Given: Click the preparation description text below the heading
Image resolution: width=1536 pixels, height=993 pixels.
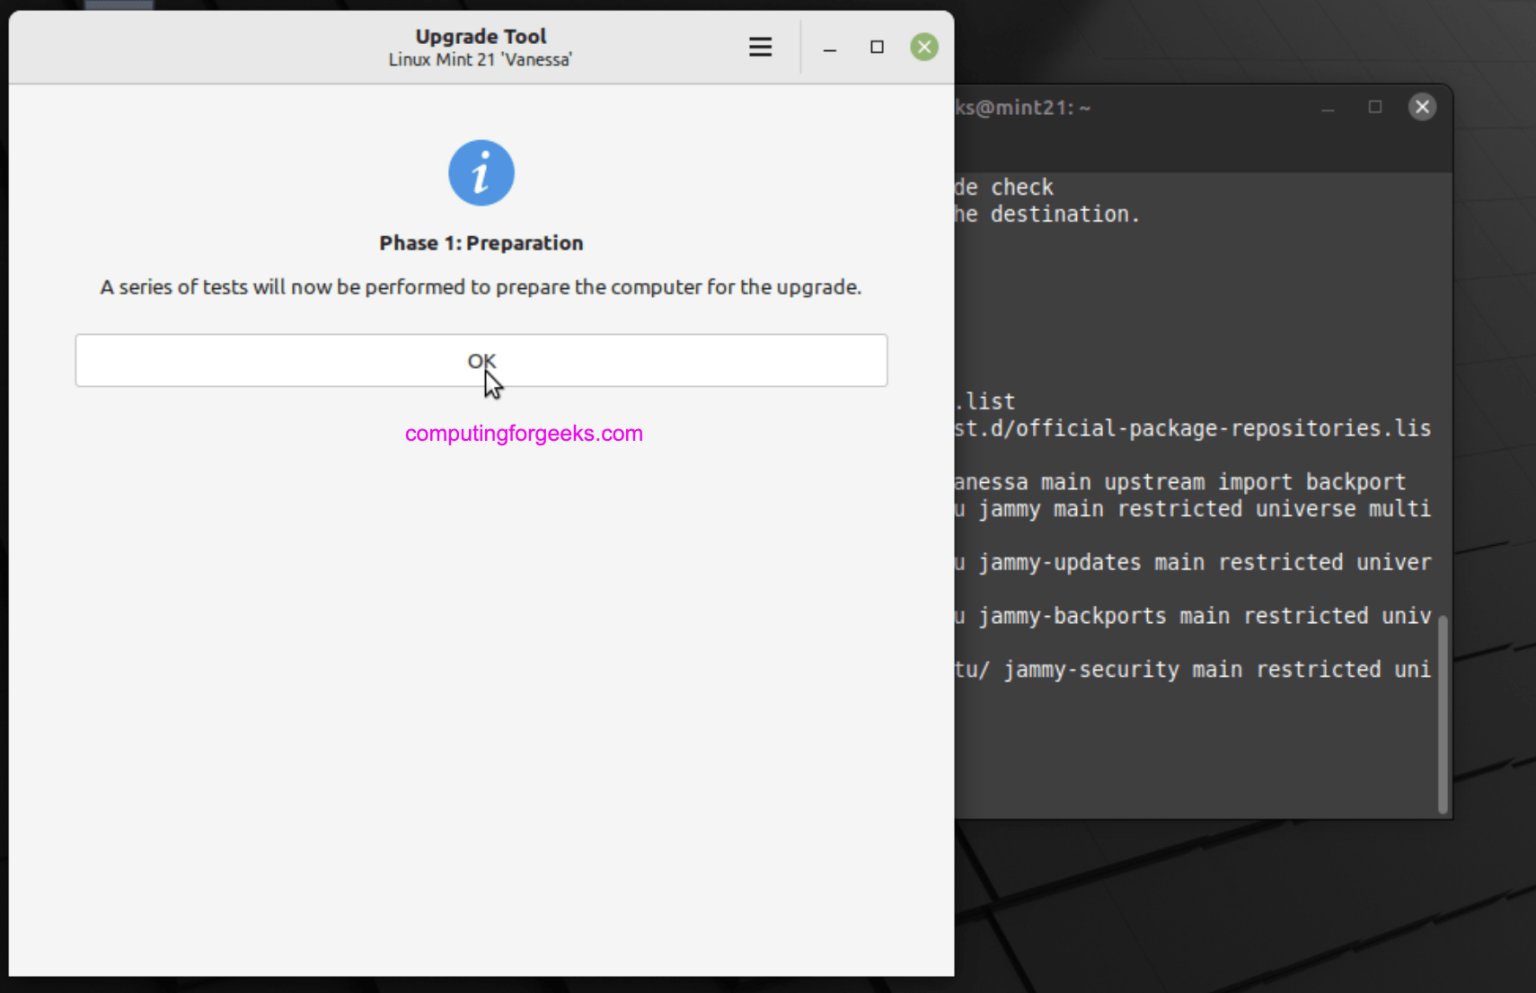Looking at the screenshot, I should click(x=481, y=287).
